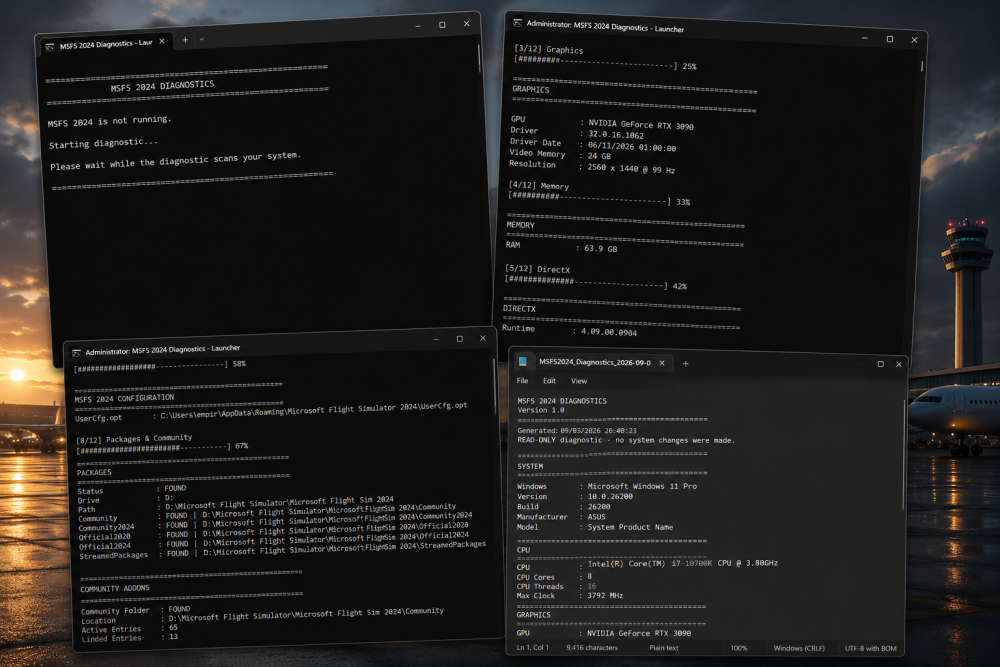Click "Generated: 09/03/2026 20:40:23" in Notepad
The image size is (1000, 667).
coord(577,430)
